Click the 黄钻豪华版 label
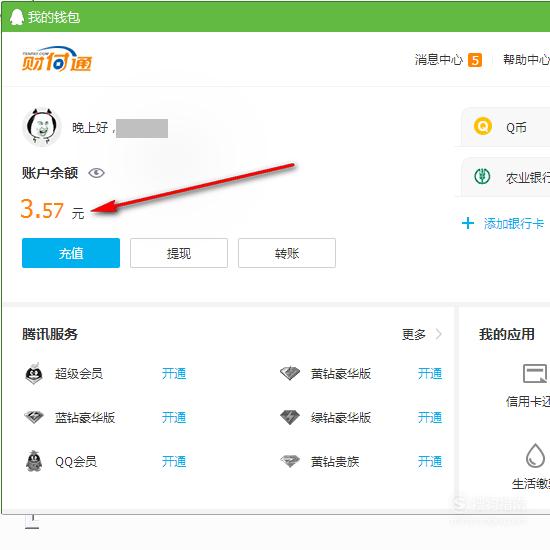The image size is (550, 550). pyautogui.click(x=341, y=374)
